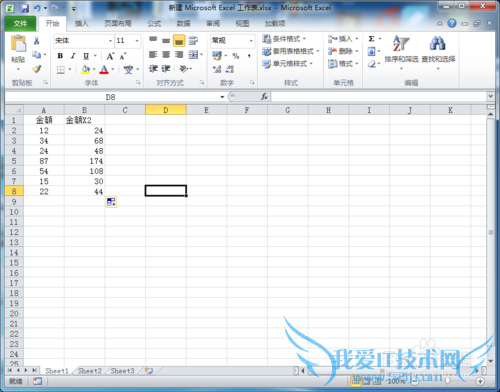Open the number format dropdown
500x392 pixels.
point(251,41)
